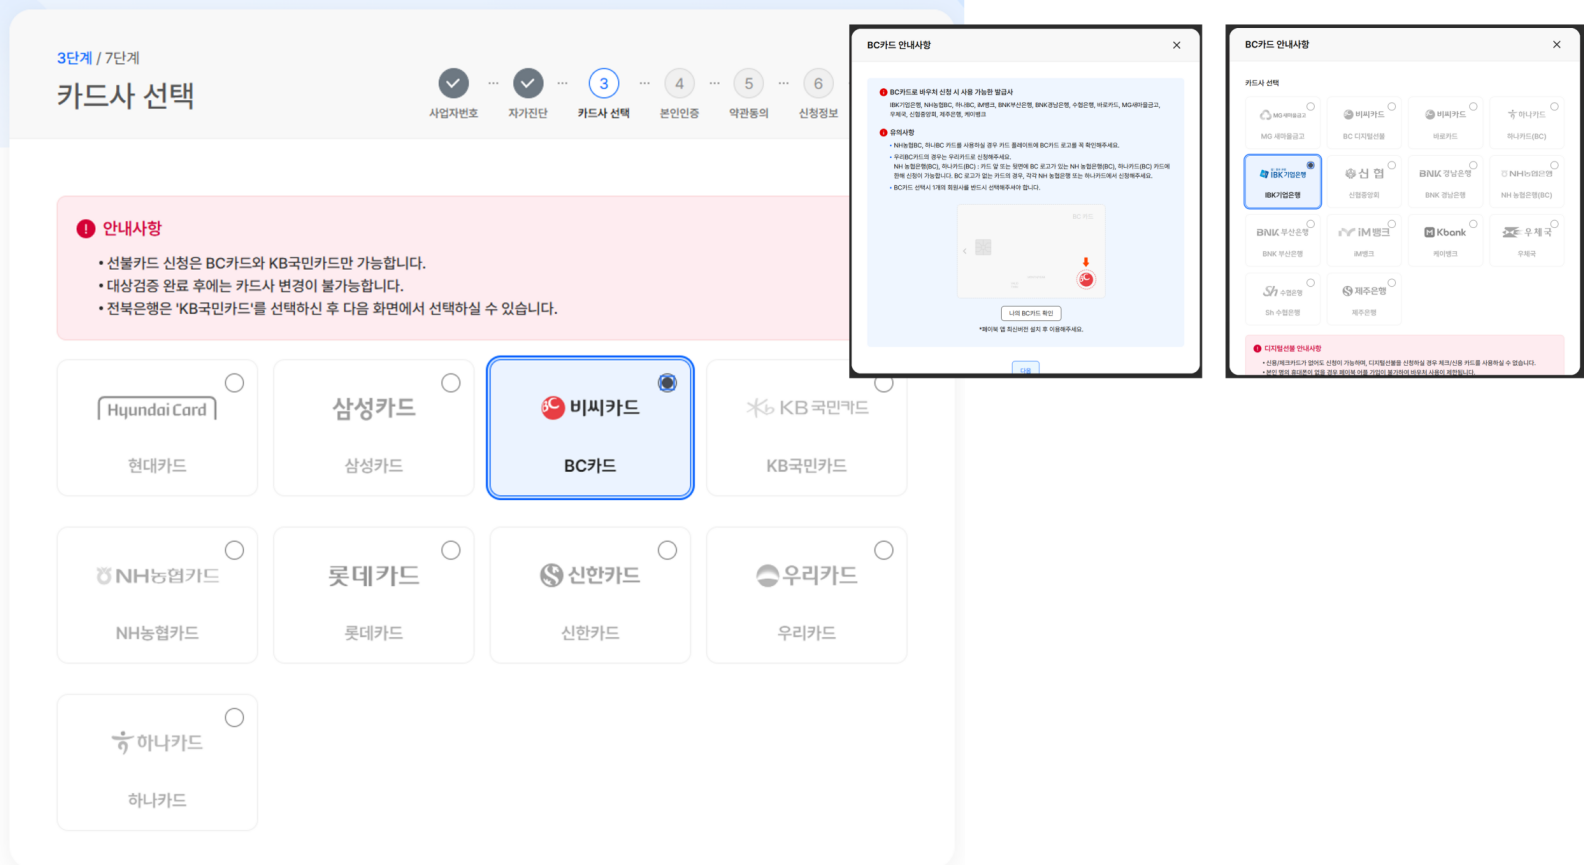Click the IBK기업은행 logo in issuer dialog
Screen dimensions: 1584x865
click(1282, 174)
